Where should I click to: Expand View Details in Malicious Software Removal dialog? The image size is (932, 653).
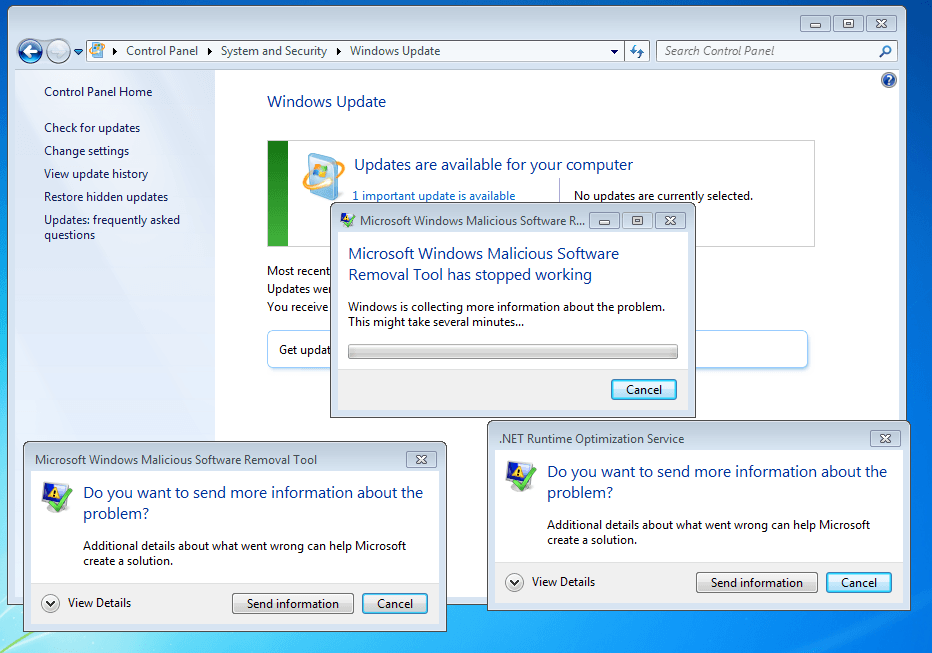(86, 603)
